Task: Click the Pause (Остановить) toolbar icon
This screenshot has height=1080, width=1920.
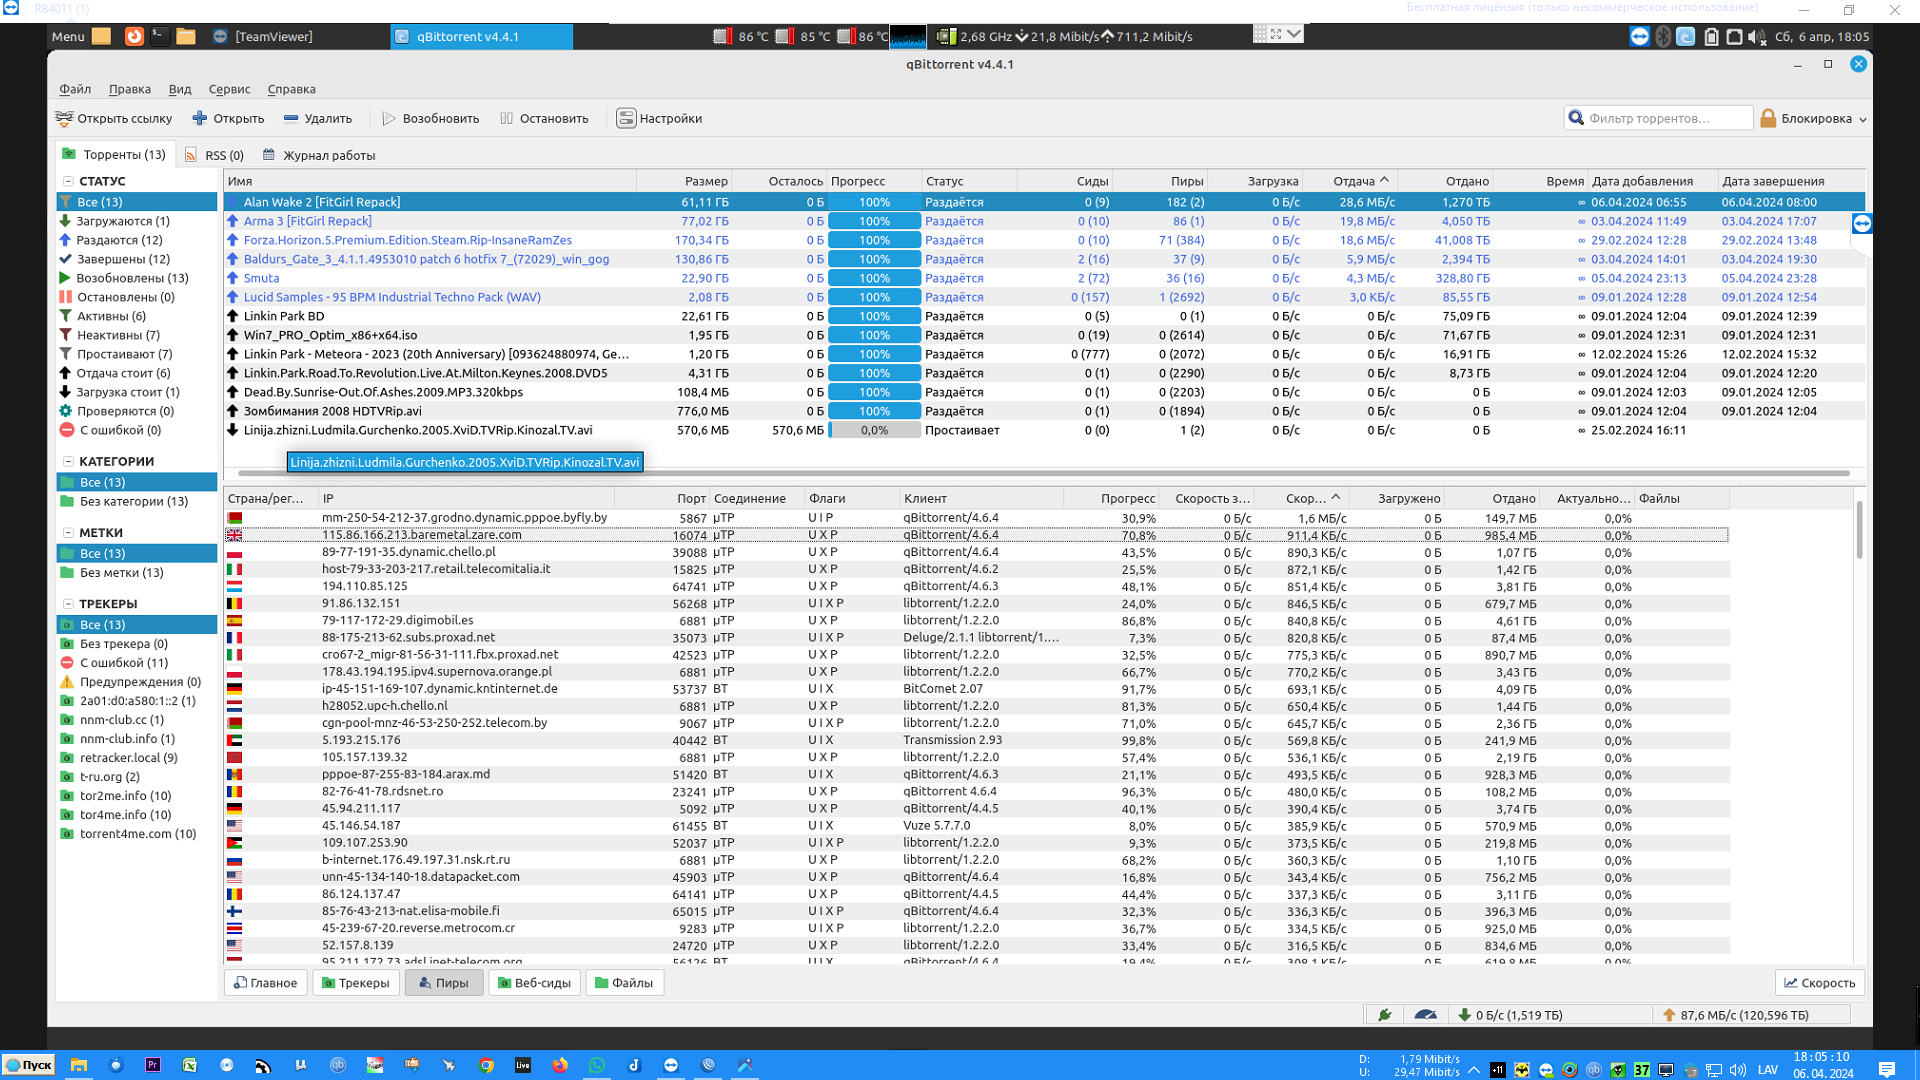Action: coord(507,118)
